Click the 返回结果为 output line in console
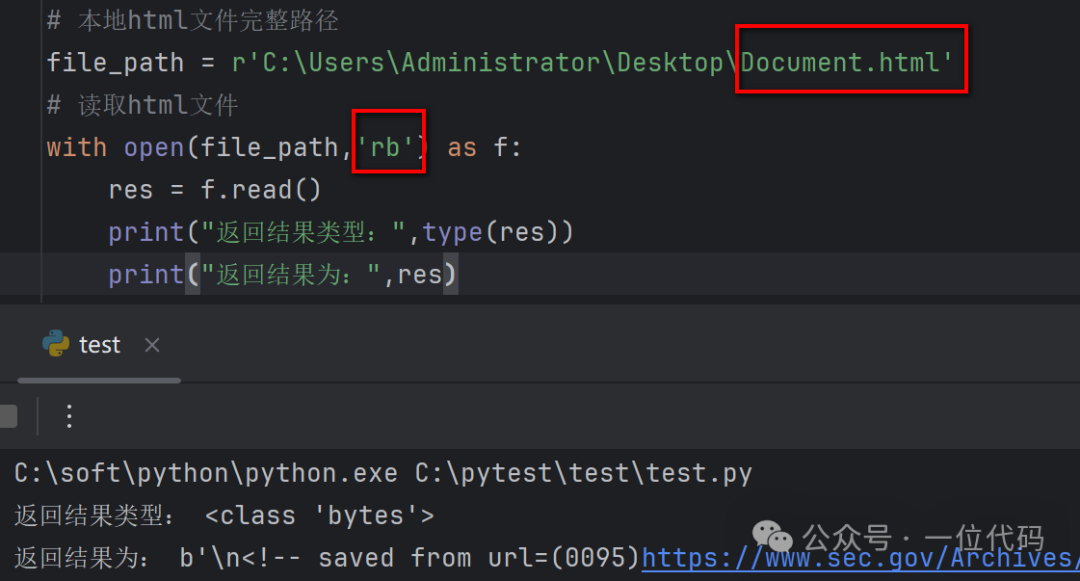This screenshot has height=581, width=1080. point(90,557)
